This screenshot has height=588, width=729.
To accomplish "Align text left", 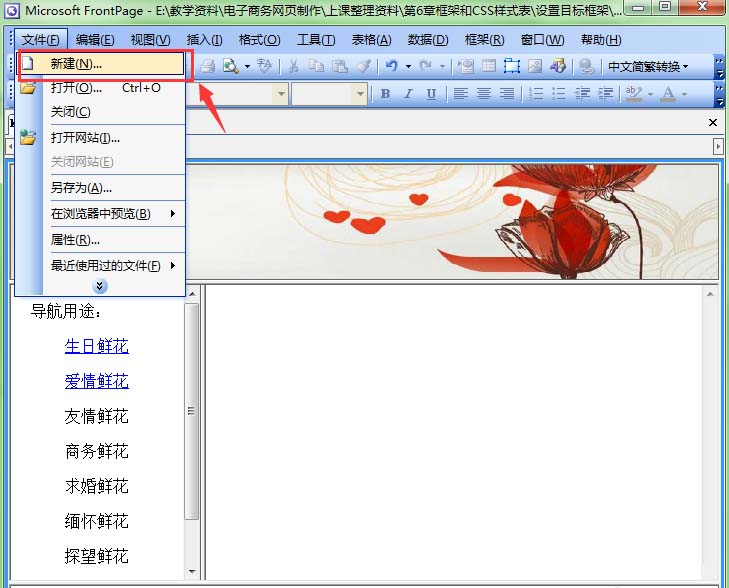I will click(460, 94).
